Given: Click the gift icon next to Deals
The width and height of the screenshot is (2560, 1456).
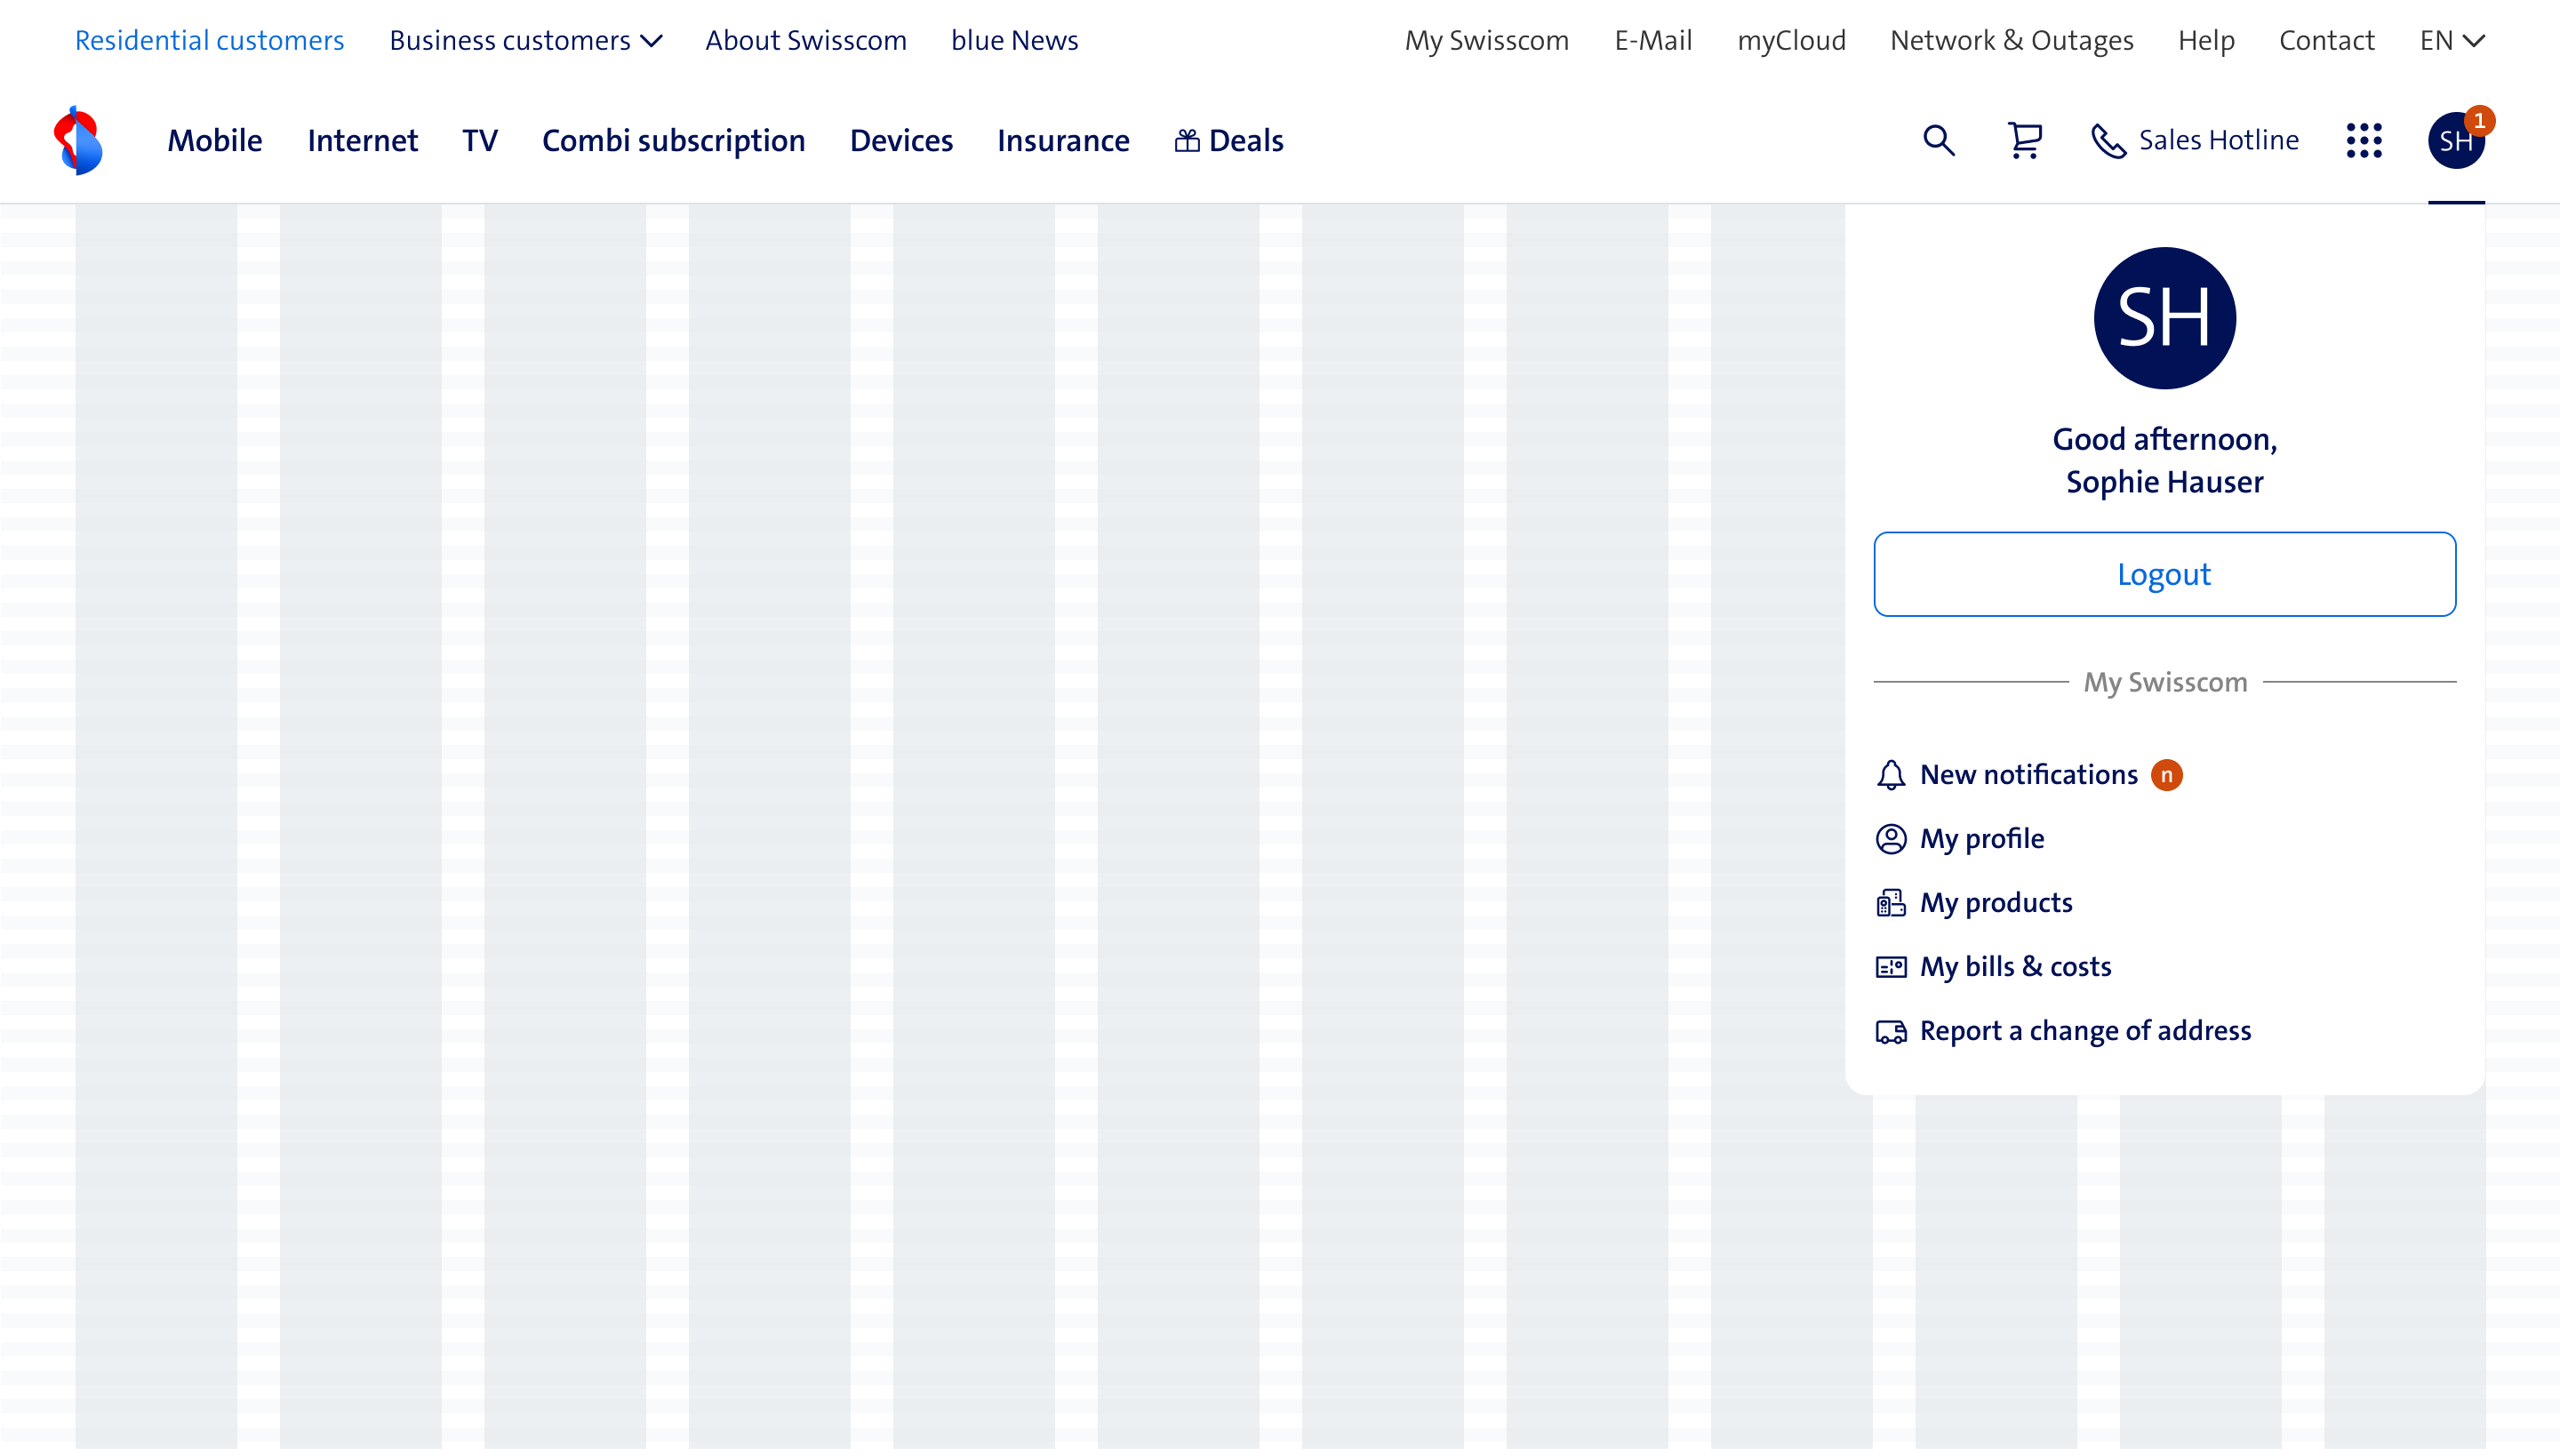Looking at the screenshot, I should tap(1186, 140).
